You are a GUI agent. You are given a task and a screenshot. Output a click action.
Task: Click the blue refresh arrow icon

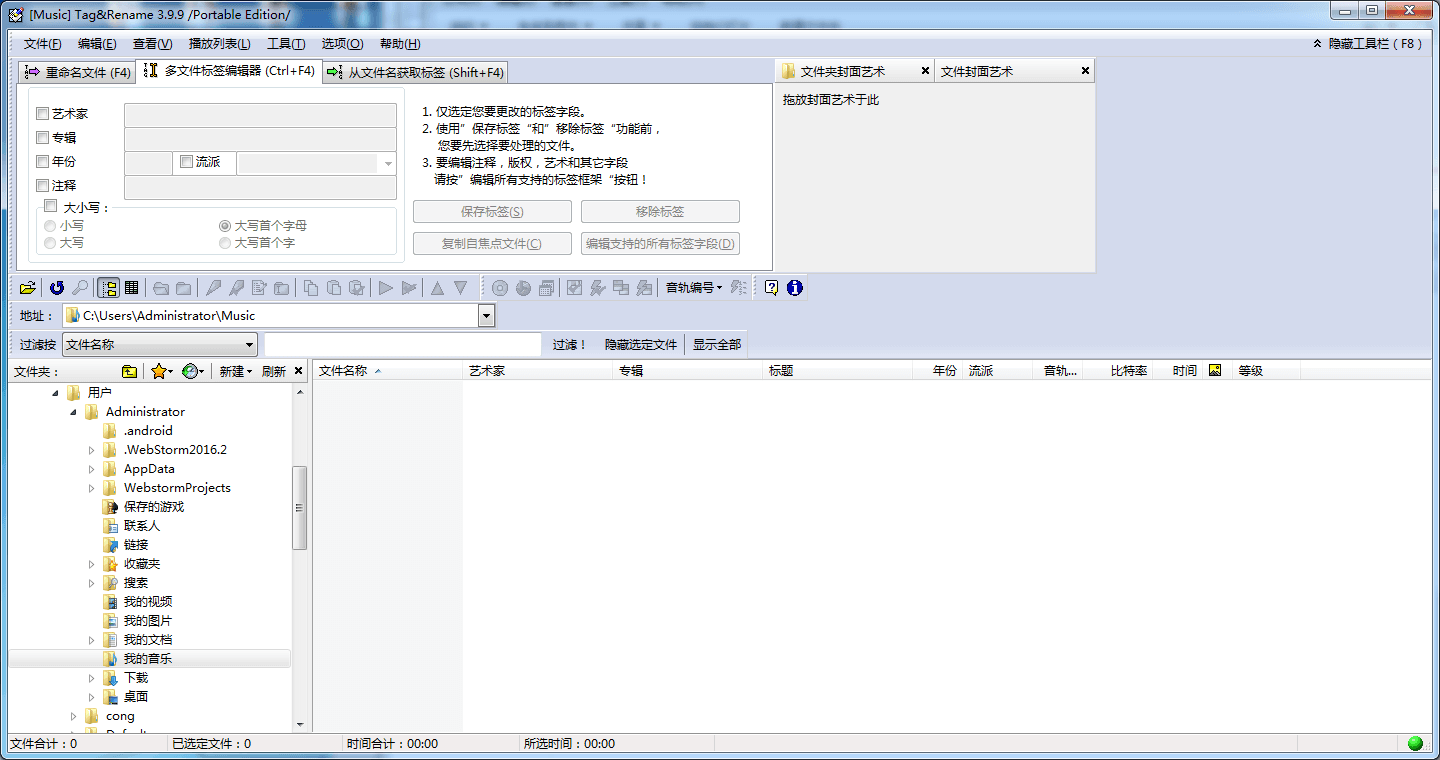tap(57, 288)
